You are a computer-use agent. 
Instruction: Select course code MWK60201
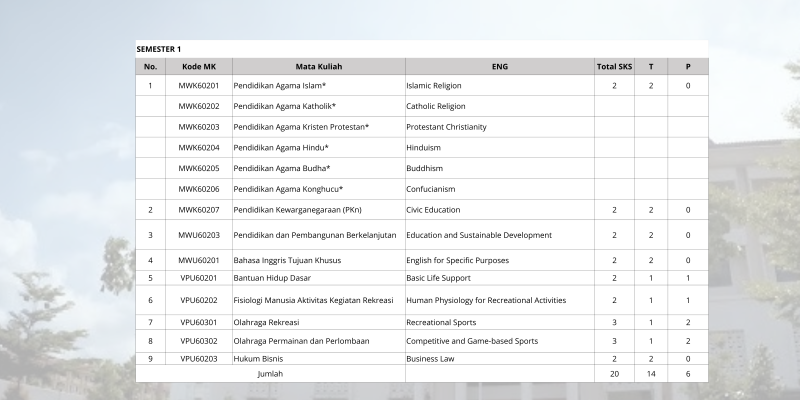tap(199, 86)
